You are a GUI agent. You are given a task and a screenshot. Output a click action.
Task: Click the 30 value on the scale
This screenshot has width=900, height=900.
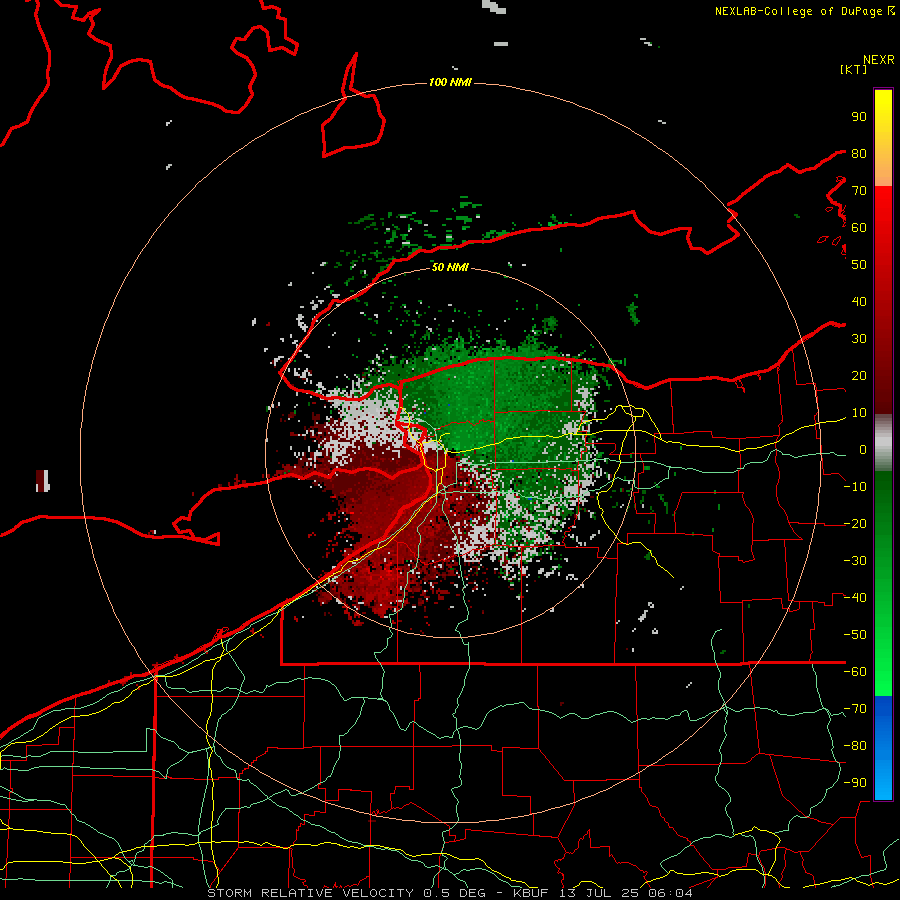(859, 339)
